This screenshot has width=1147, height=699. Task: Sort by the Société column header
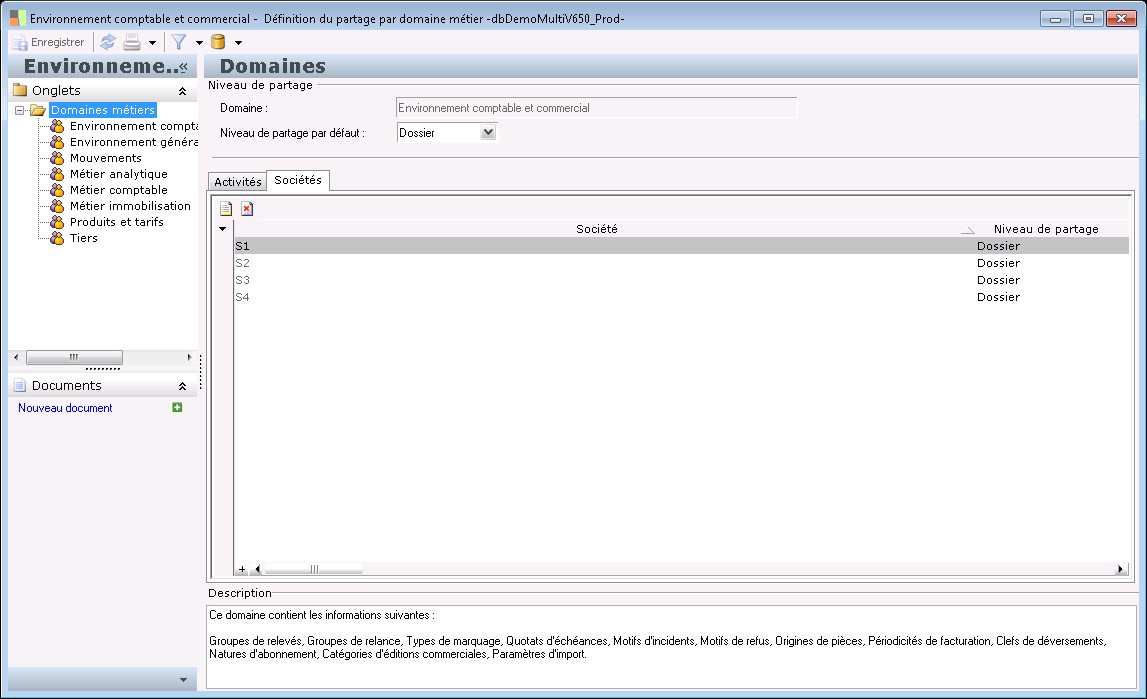pos(596,229)
